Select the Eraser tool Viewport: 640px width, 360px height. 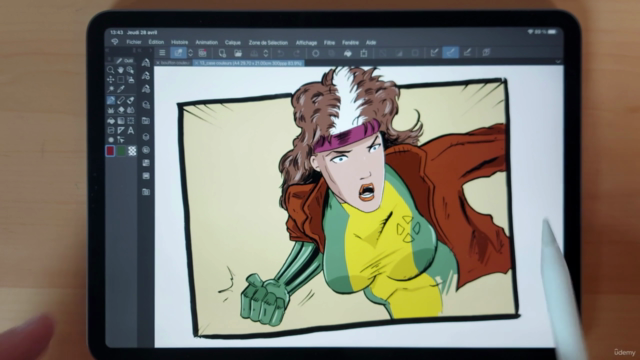(x=121, y=110)
